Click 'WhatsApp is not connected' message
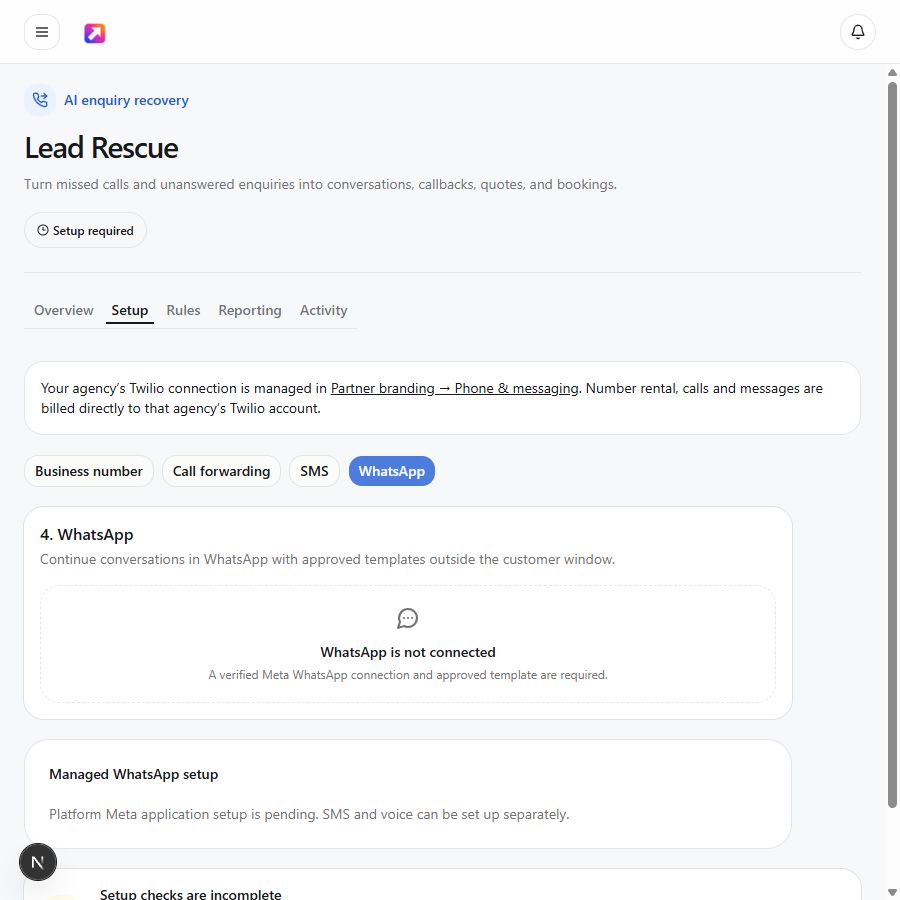The height and width of the screenshot is (900, 900). [x=408, y=653]
